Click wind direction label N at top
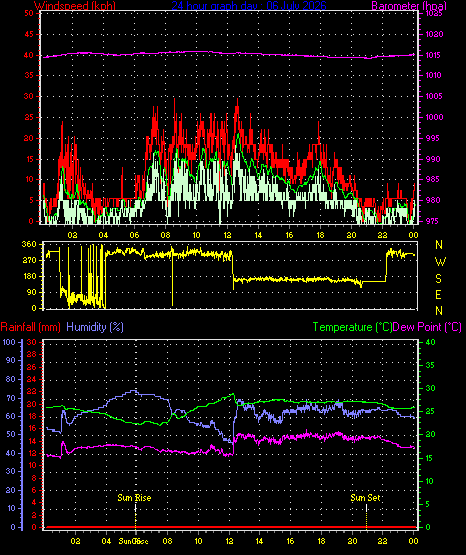Screen dimensions: 466x555 pyautogui.click(x=439, y=245)
